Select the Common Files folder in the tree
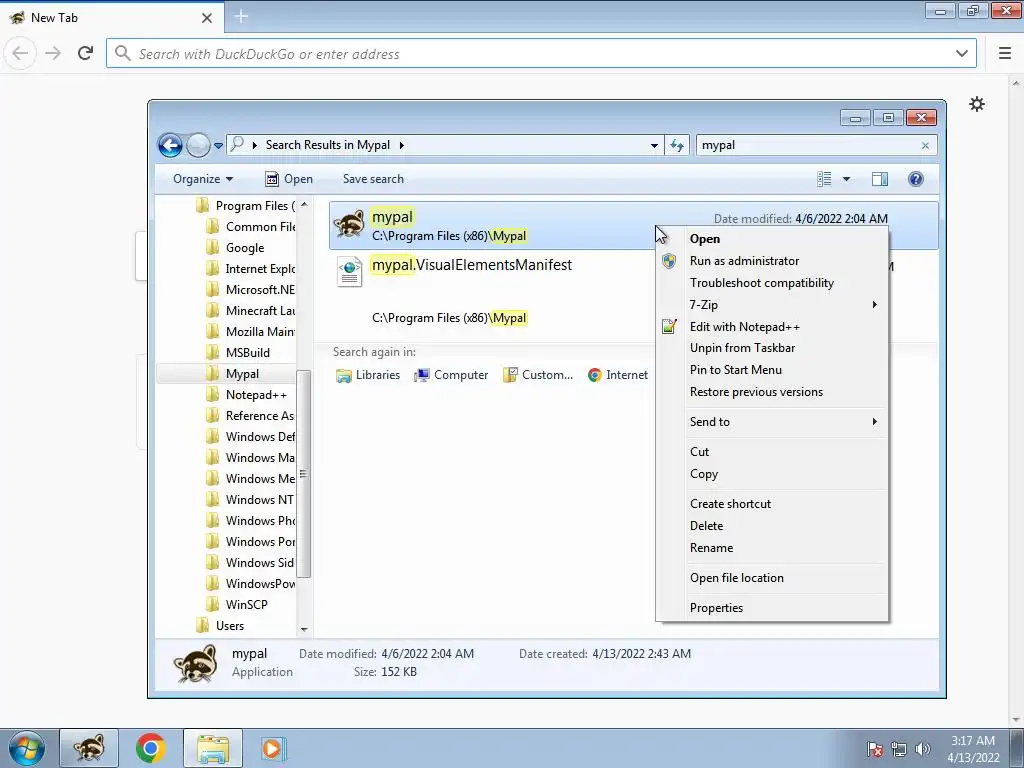The height and width of the screenshot is (768, 1024). tap(251, 227)
